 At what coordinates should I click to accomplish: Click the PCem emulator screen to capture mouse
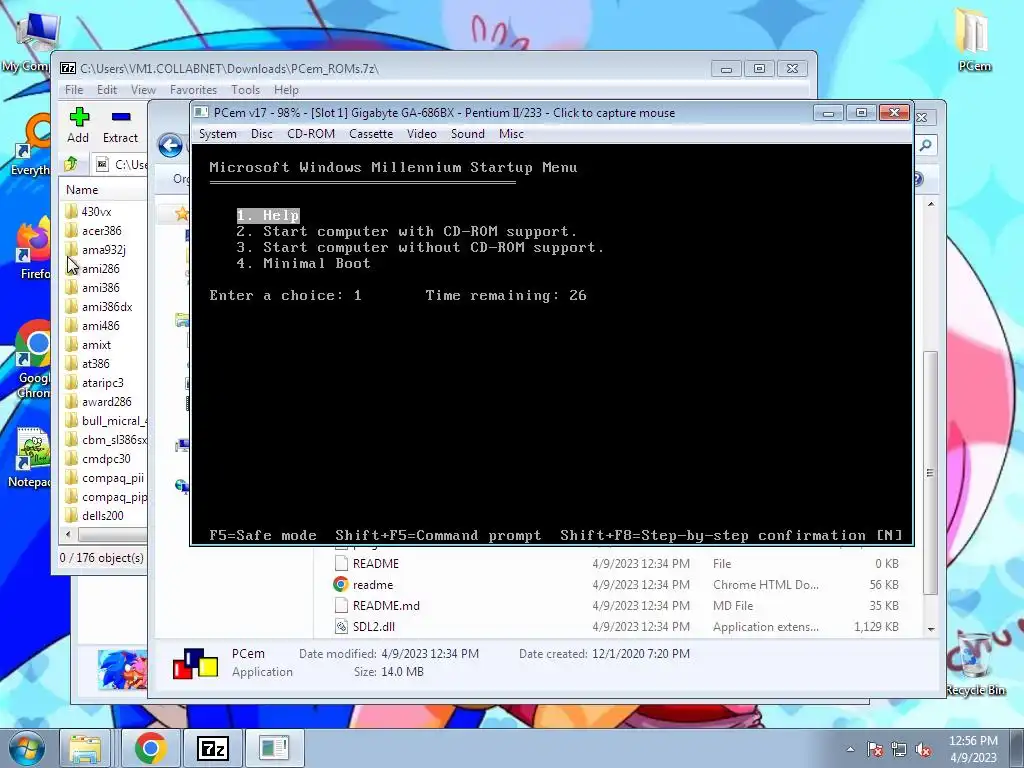click(552, 344)
